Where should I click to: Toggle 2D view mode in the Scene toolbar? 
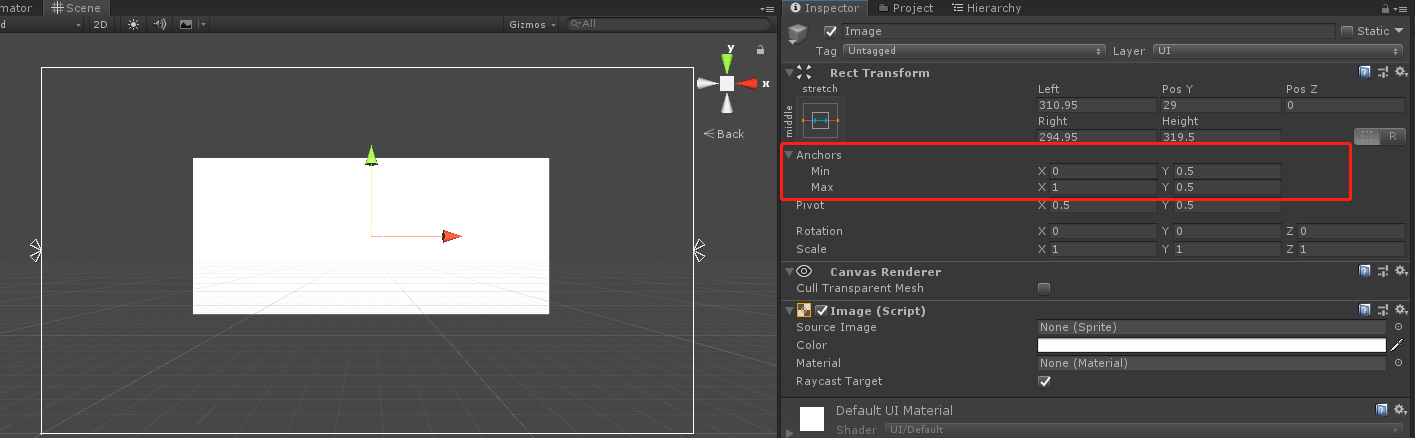pos(100,24)
